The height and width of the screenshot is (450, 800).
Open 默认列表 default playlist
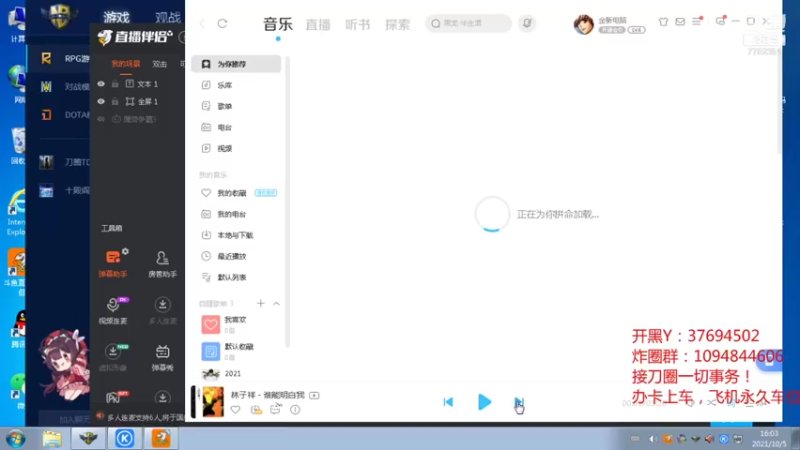pyautogui.click(x=224, y=278)
